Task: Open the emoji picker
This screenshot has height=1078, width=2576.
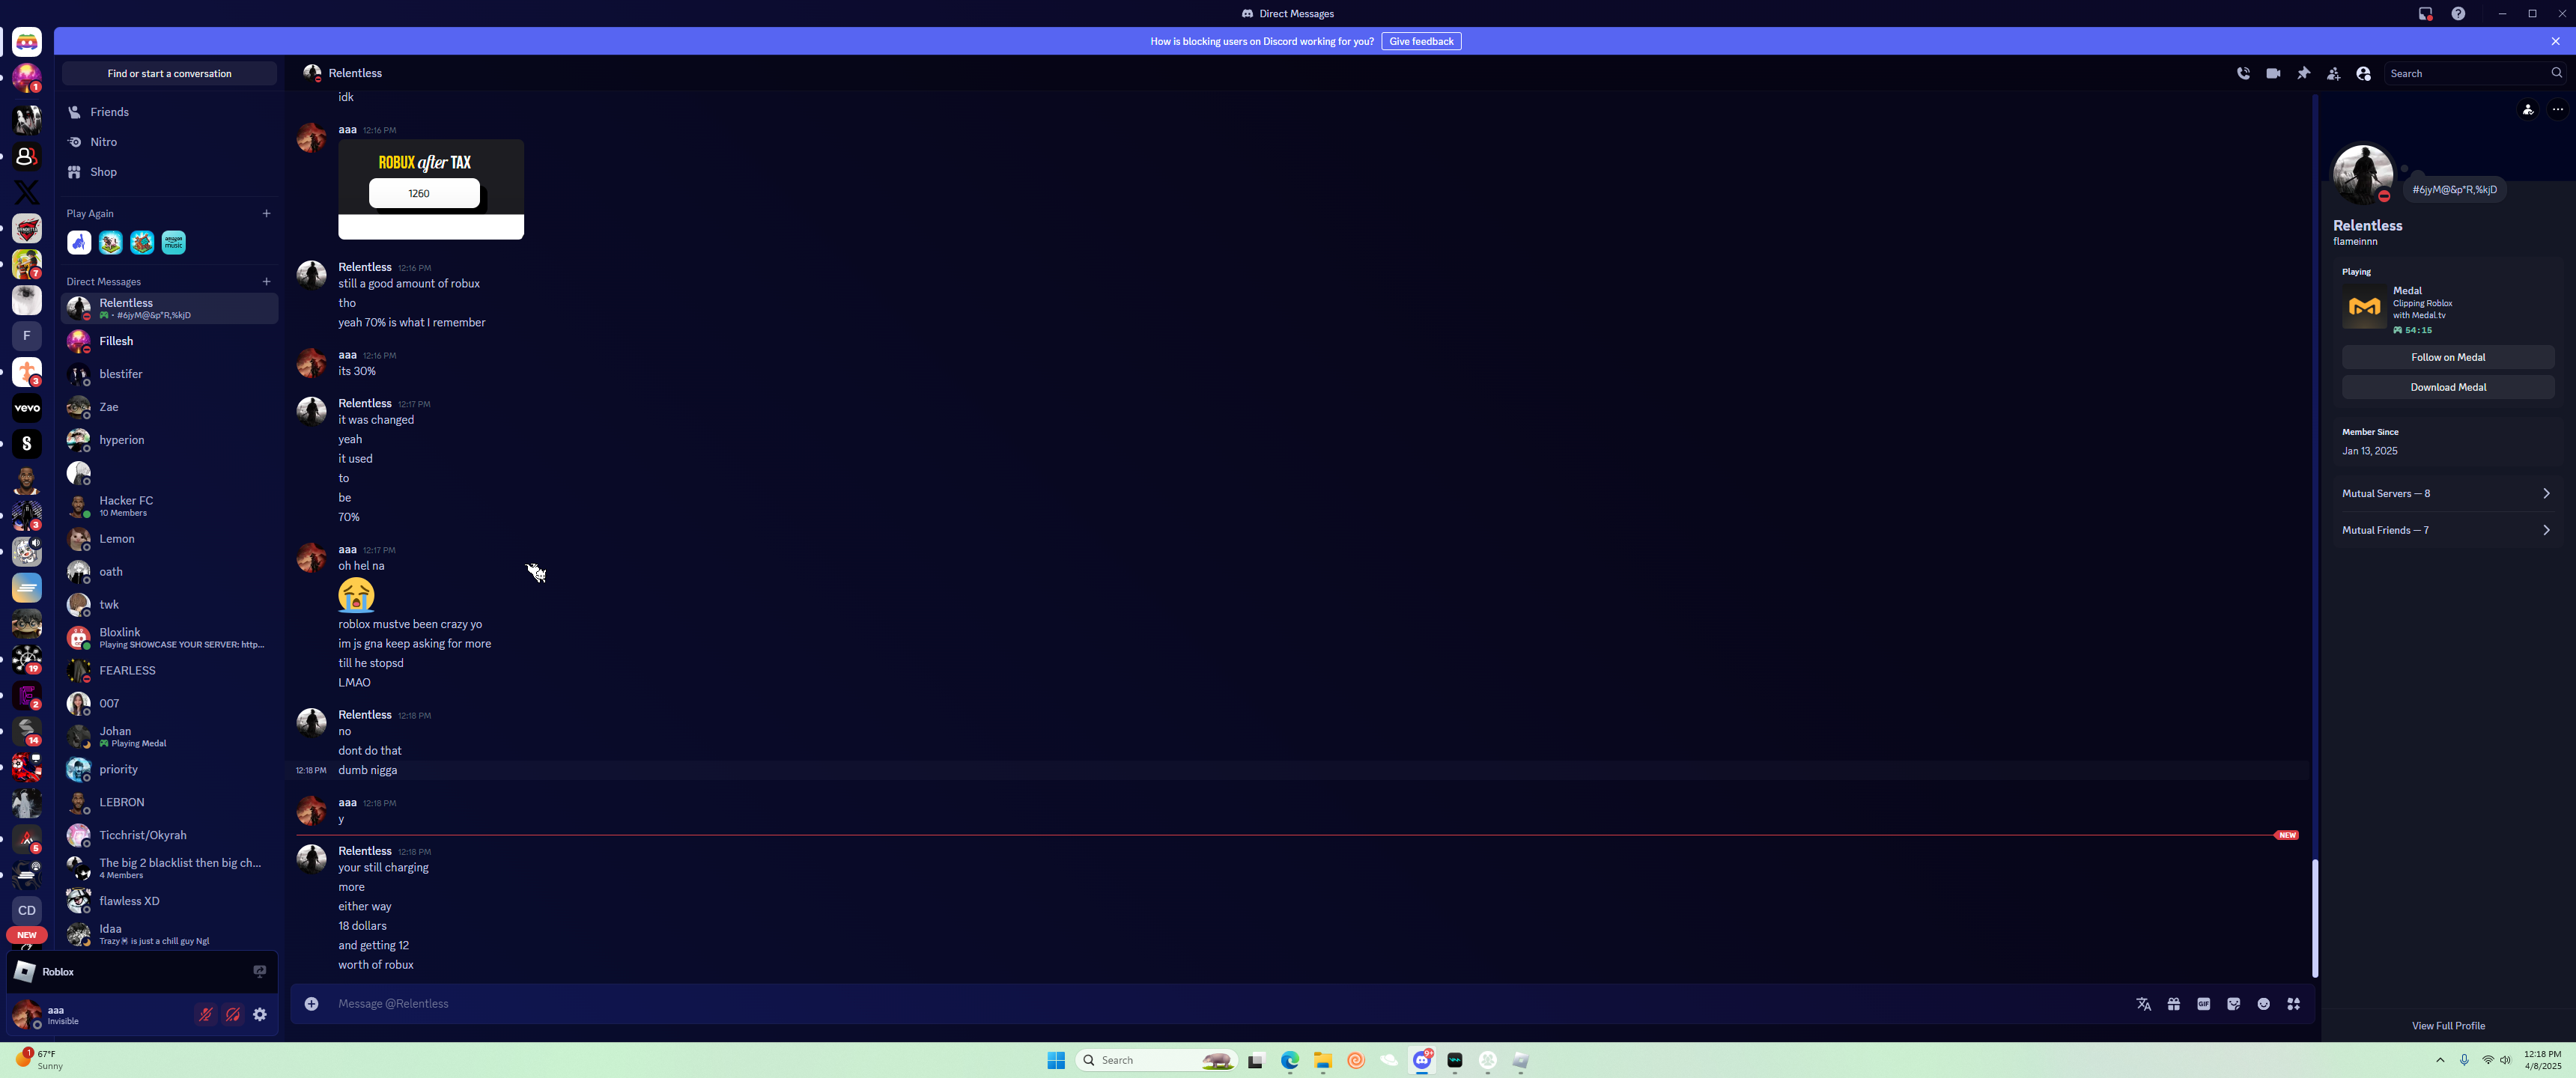Action: point(2263,1004)
